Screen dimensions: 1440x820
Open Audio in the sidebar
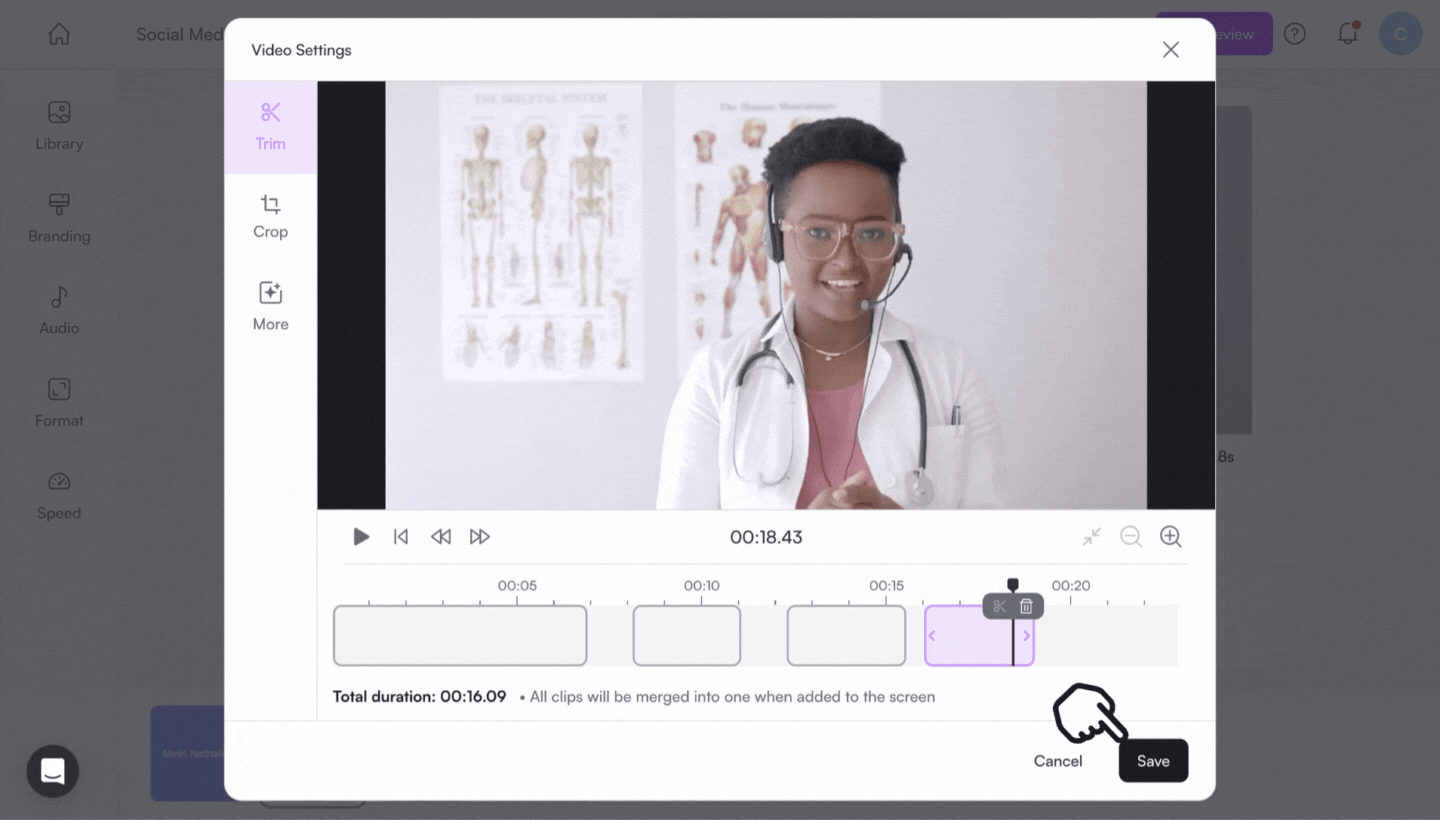[x=59, y=310]
